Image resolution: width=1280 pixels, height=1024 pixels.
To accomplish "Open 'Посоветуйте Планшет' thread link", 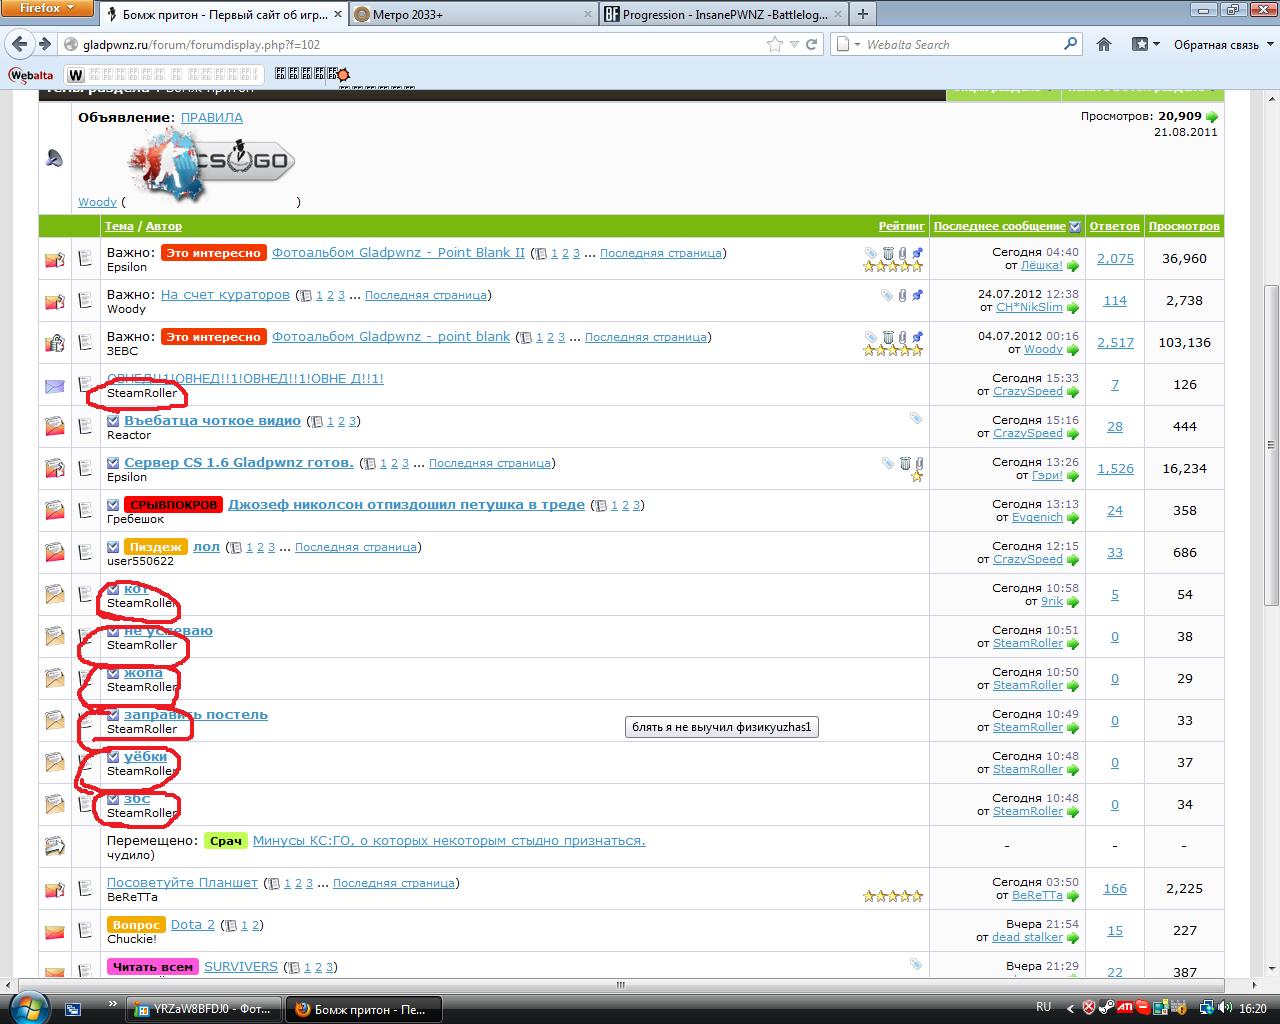I will click(182, 883).
